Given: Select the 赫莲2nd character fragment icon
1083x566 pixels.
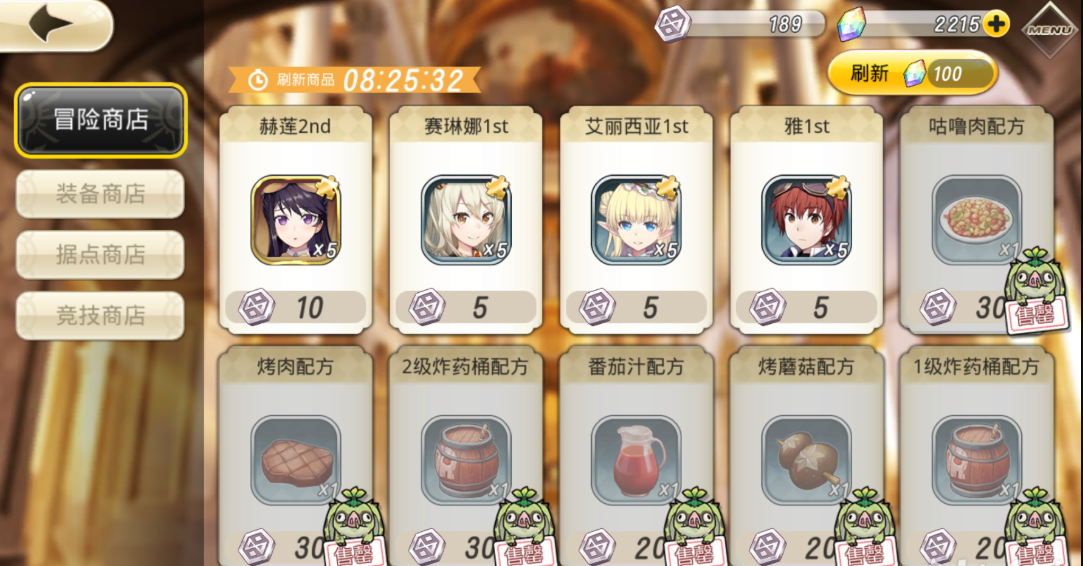Looking at the screenshot, I should 296,220.
